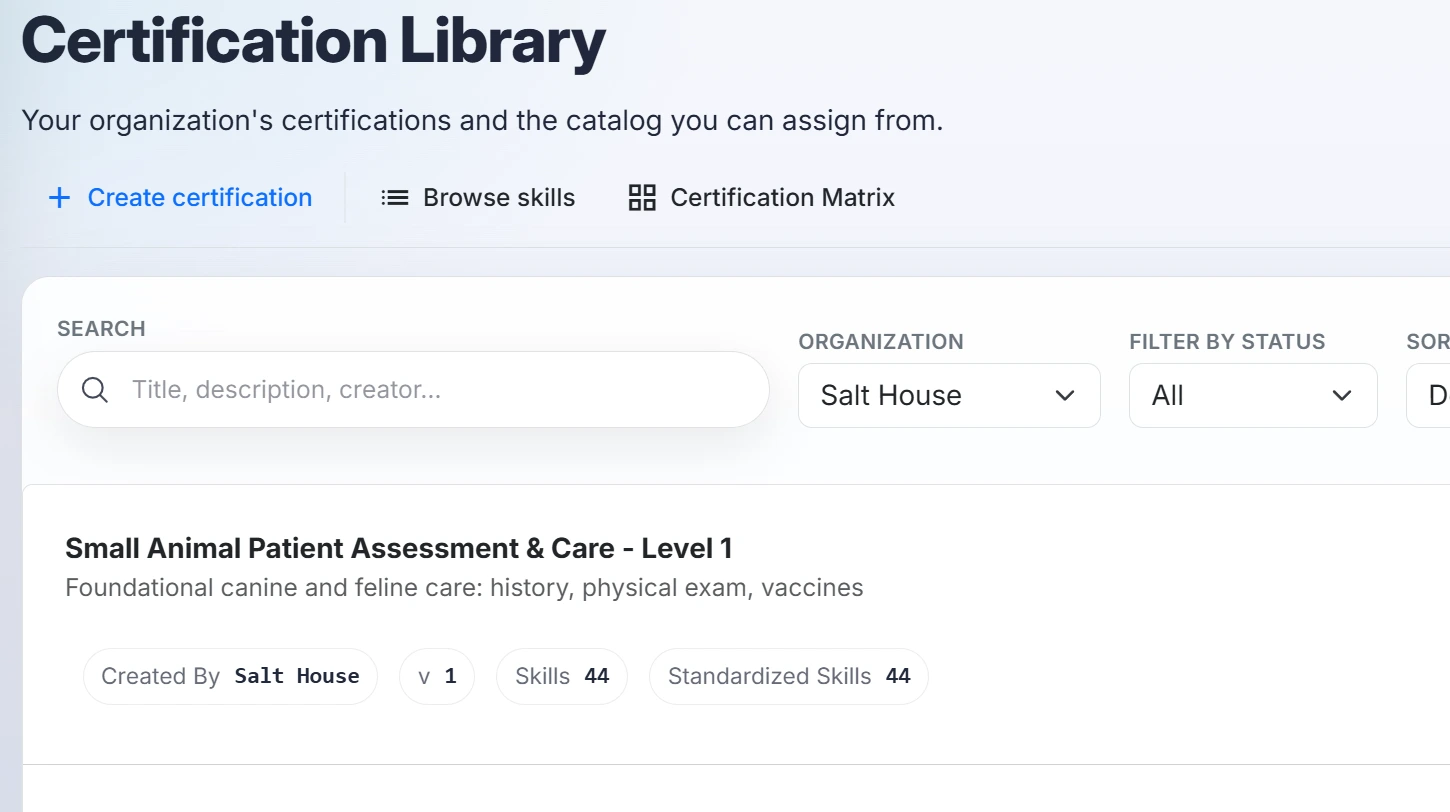Click the Created By Salt House badge

(229, 676)
